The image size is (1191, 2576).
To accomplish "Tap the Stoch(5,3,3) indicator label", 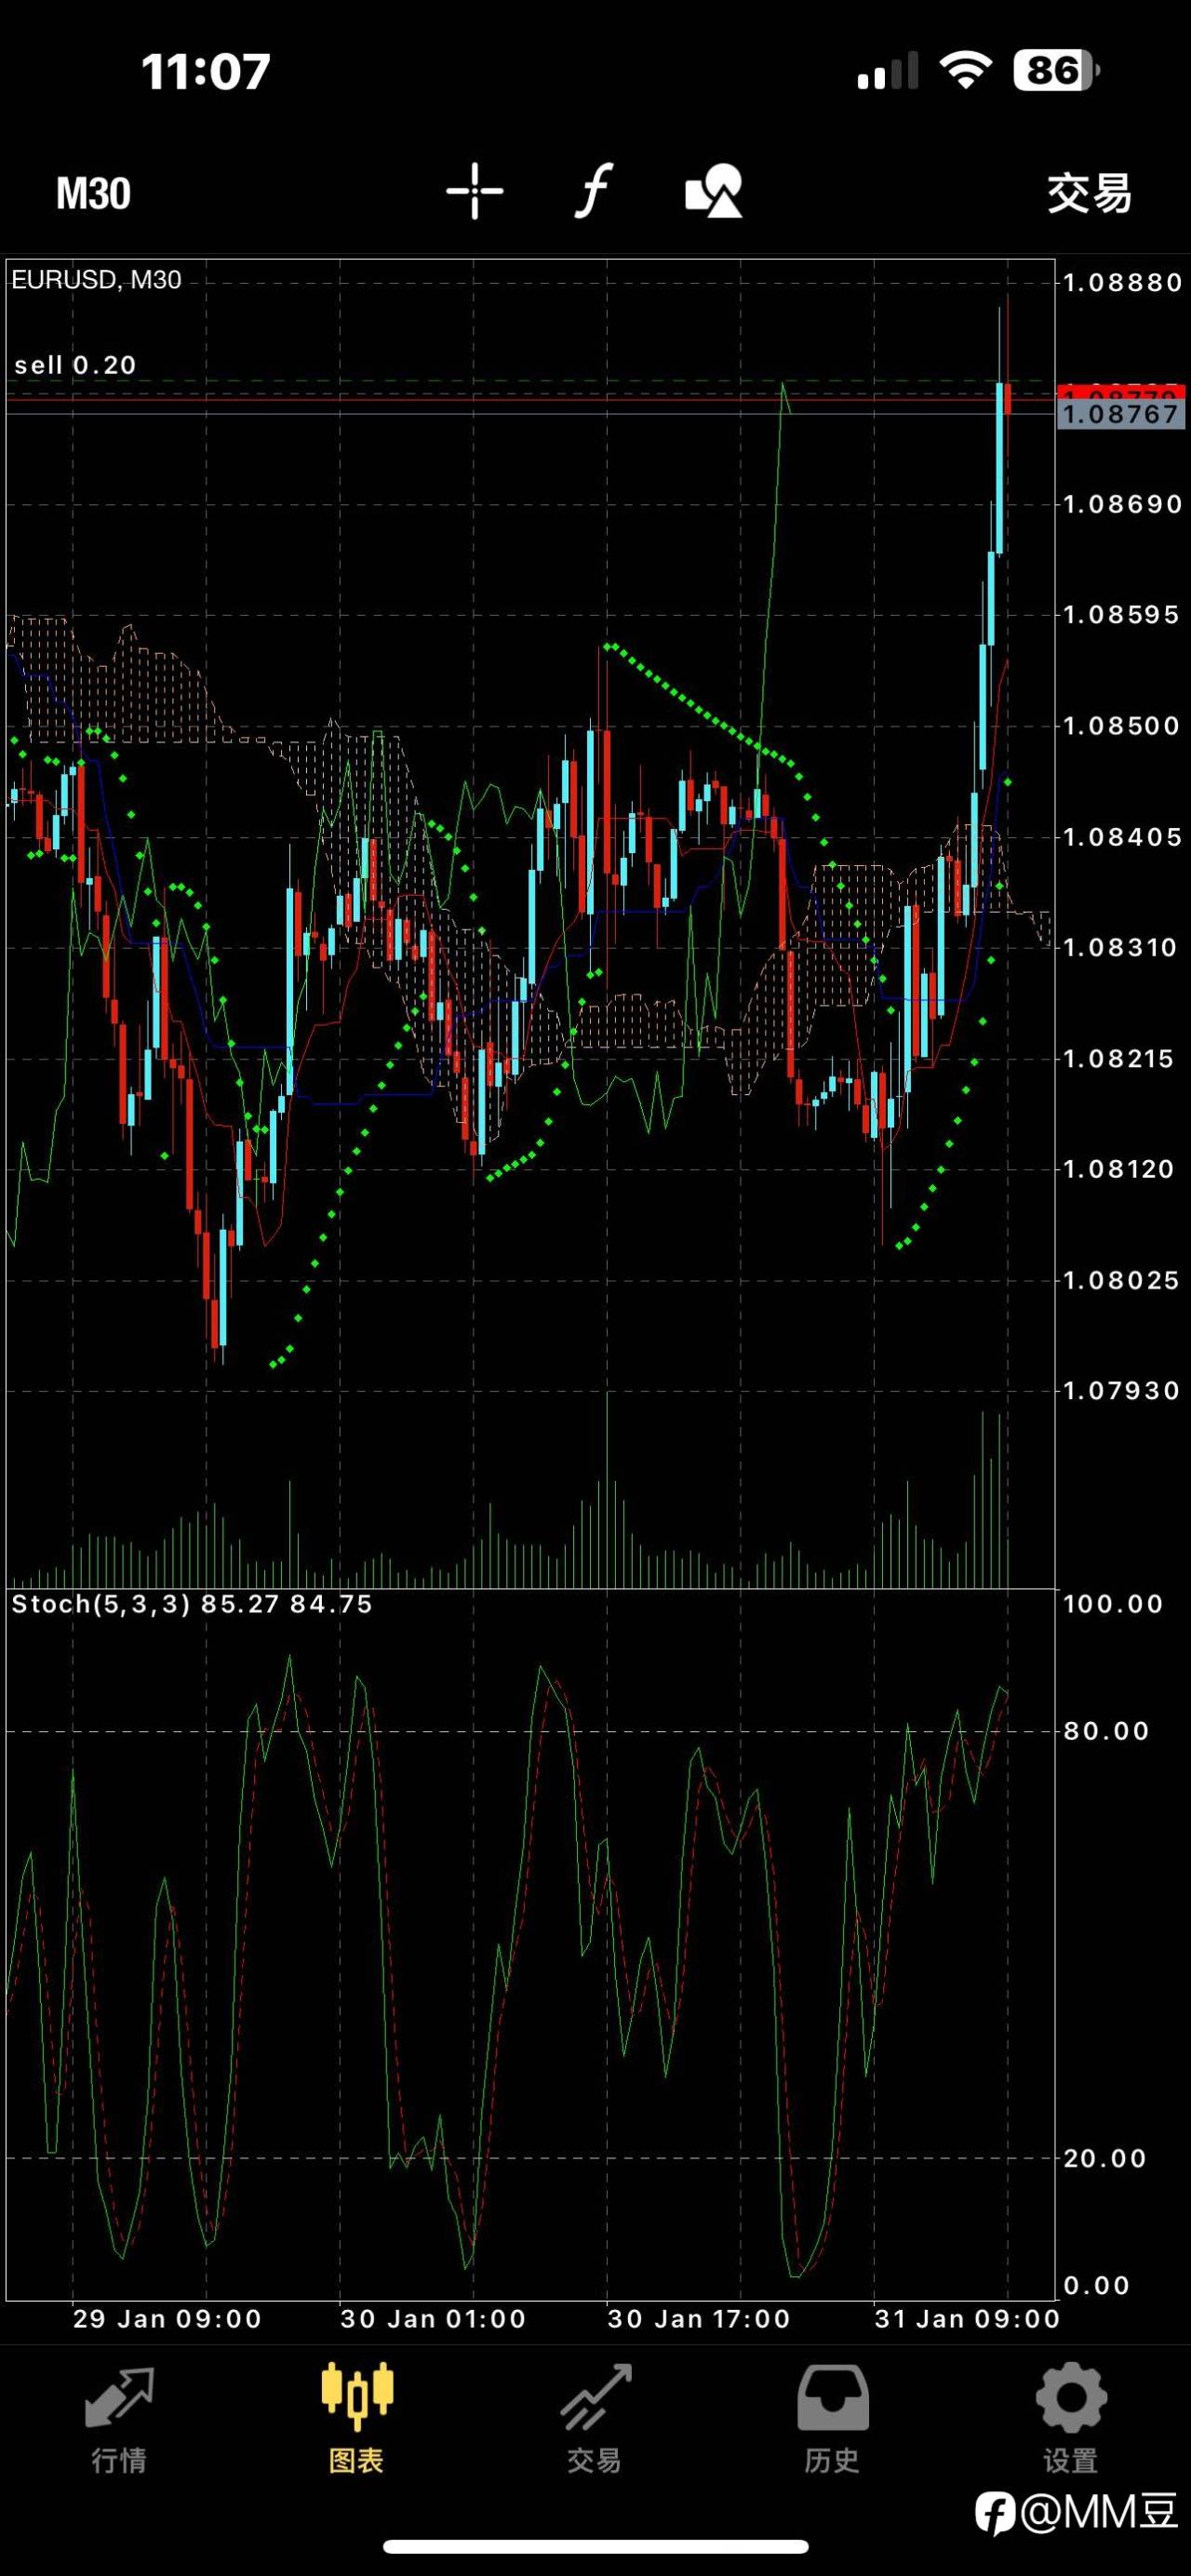I will 192,1604.
